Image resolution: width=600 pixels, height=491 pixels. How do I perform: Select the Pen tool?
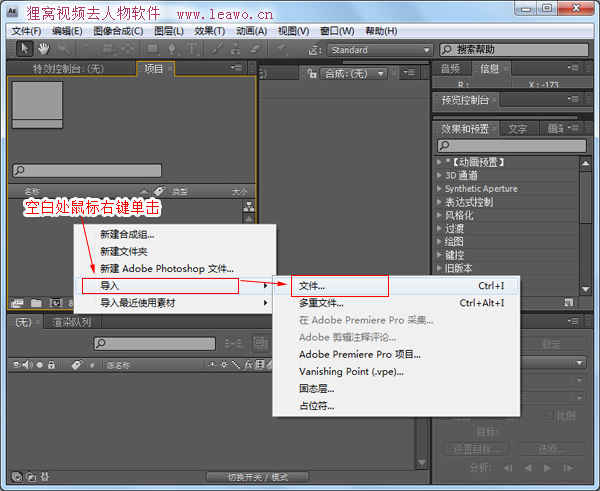tap(172, 49)
